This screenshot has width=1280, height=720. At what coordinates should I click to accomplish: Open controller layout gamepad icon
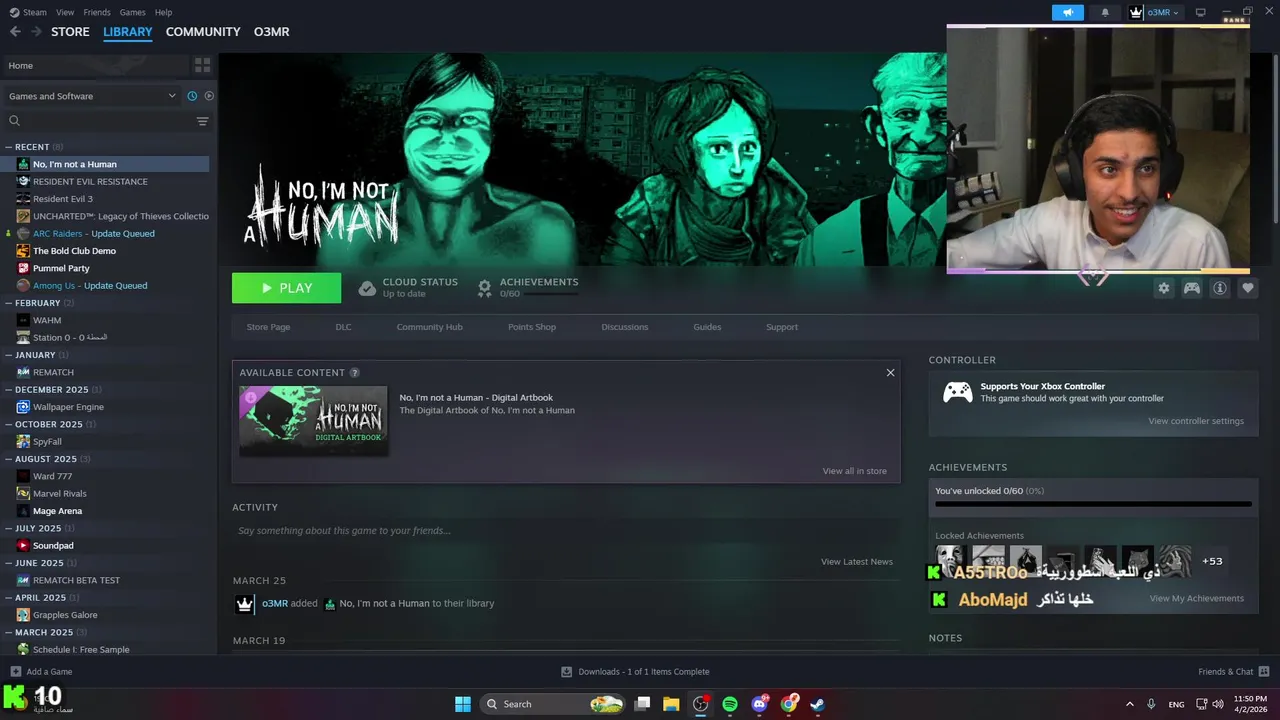click(x=1192, y=288)
